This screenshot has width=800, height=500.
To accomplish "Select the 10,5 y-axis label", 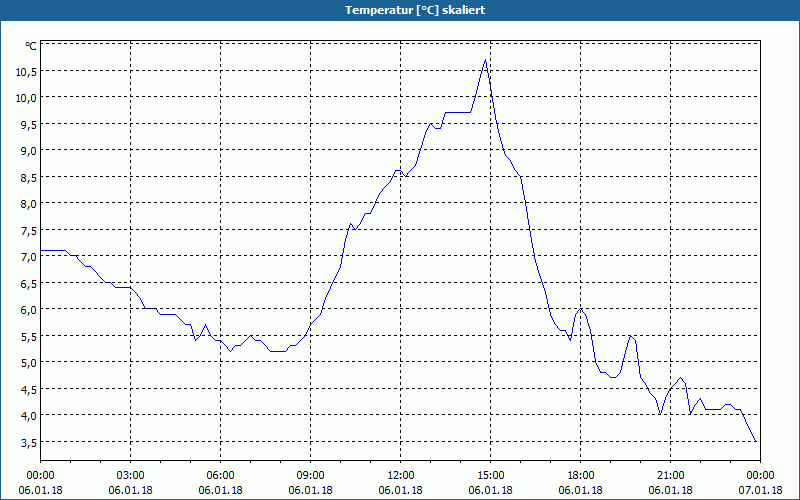I will [x=27, y=72].
